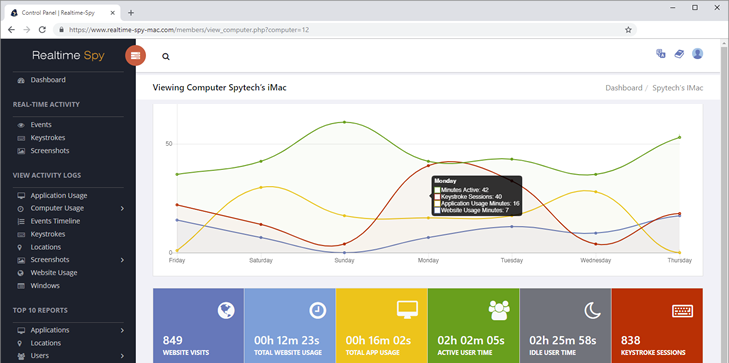Go back to the previous page
This screenshot has height=363, width=729.
click(x=11, y=30)
